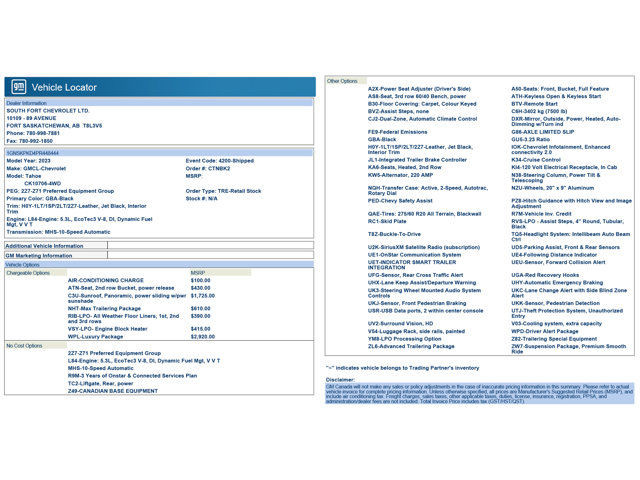Click JL1-Integrated Trailer Brake Controller

tap(417, 160)
